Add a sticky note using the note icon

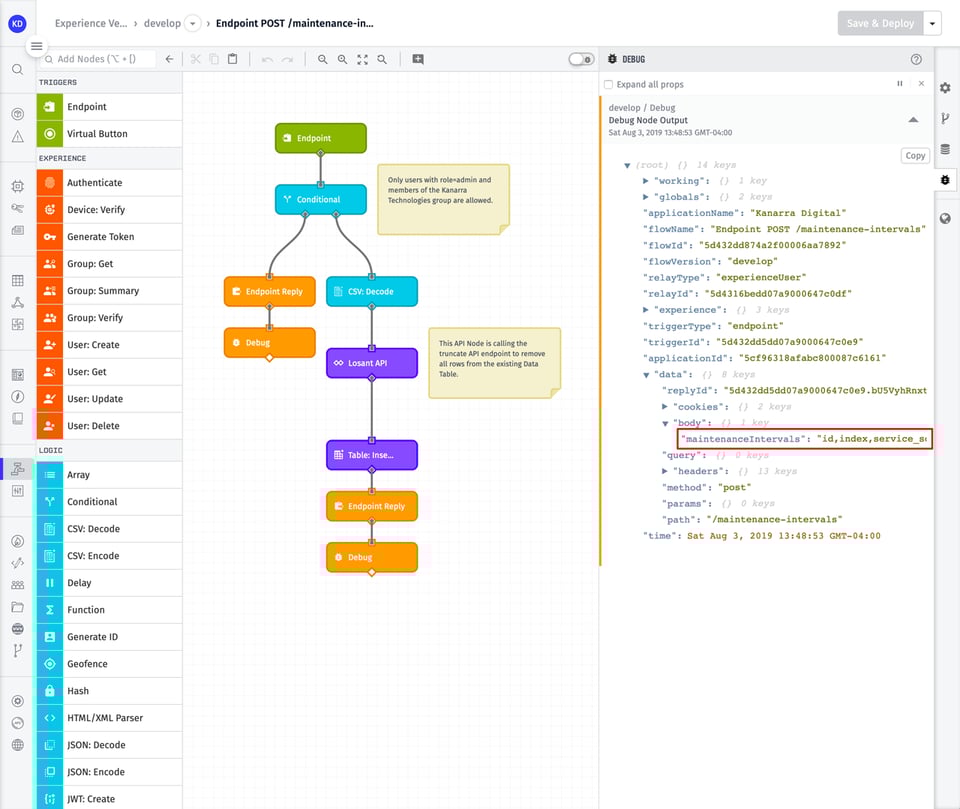417,59
